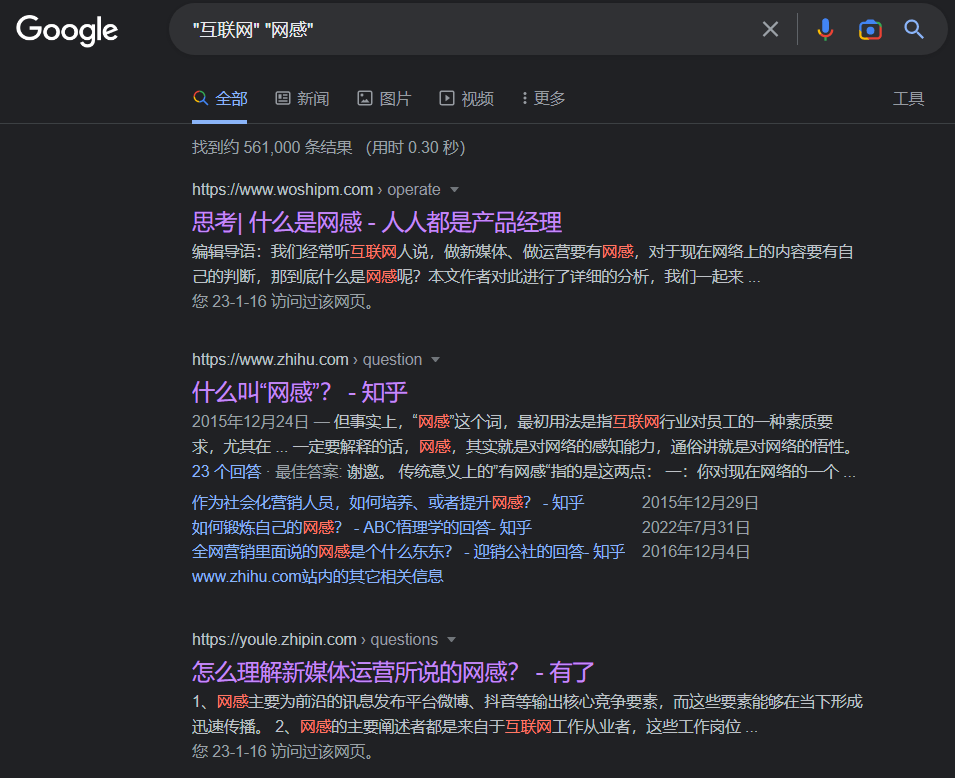Clear the search query with X icon
955x778 pixels.
tap(770, 29)
